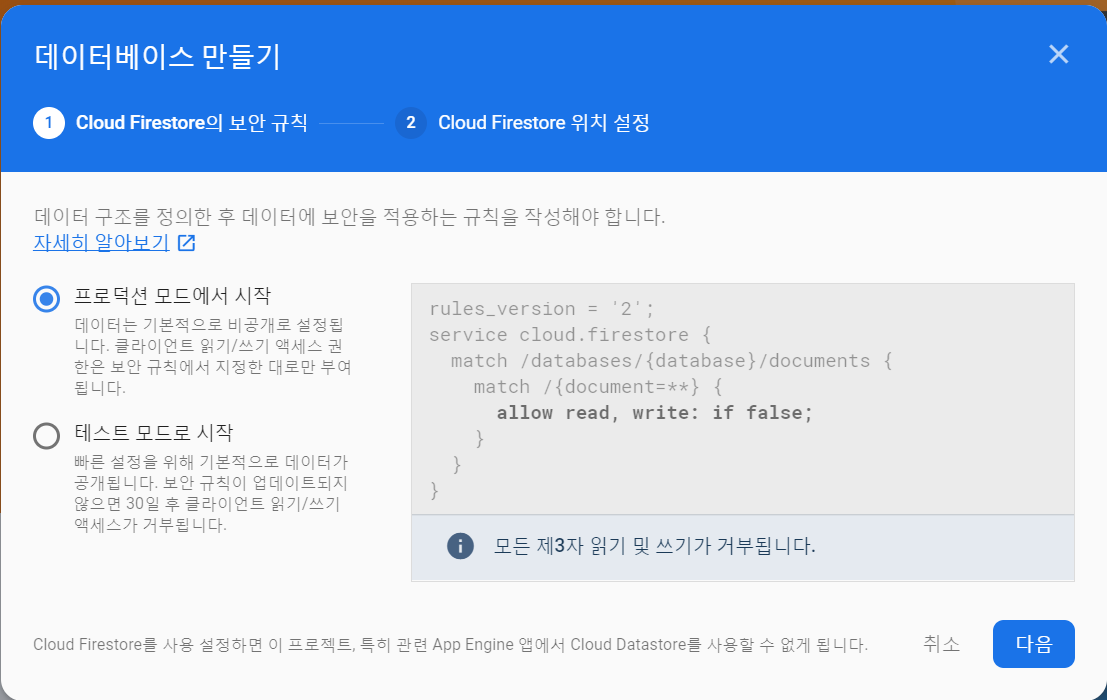Click external link icon beside 자세히 알아보기
The image size is (1107, 700).
[186, 243]
